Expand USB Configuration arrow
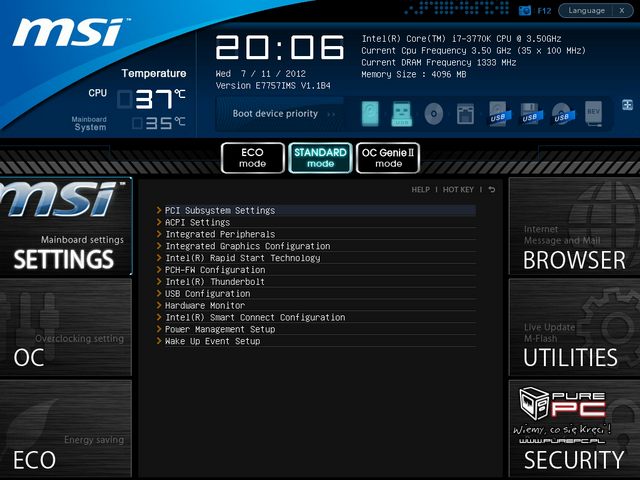 click(x=159, y=293)
